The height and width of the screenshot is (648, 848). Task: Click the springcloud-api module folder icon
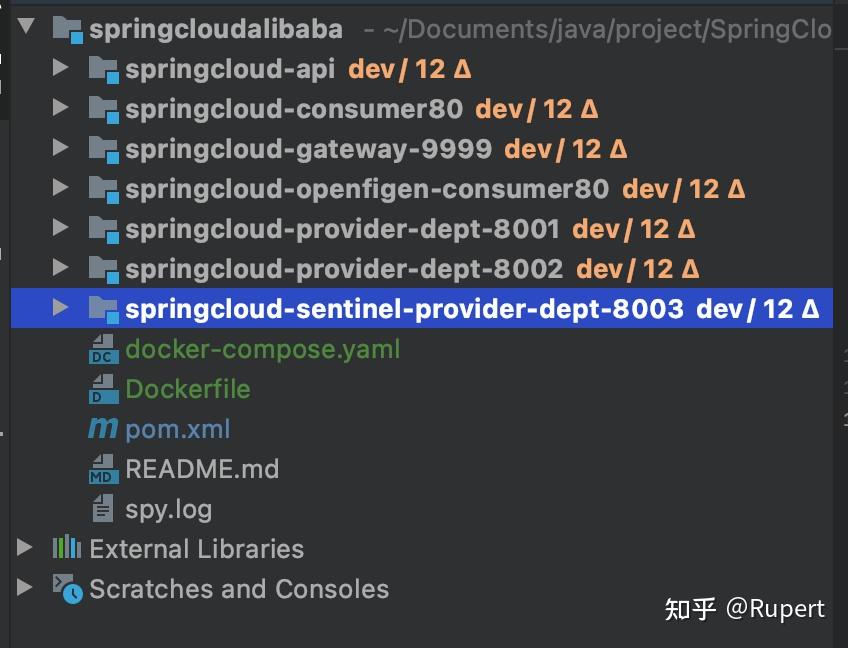[x=101, y=70]
